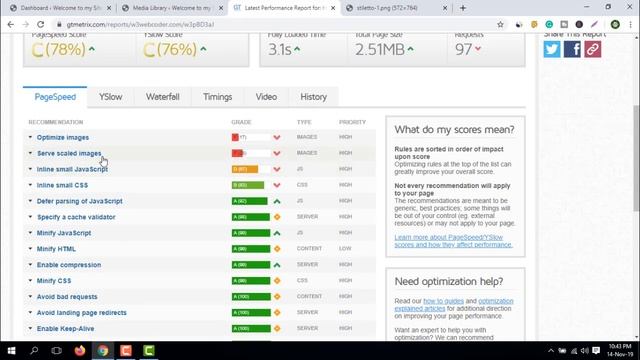Viewport: 640px width, 360px height.
Task: Select the PageSpeed tab
Action: coord(55,97)
